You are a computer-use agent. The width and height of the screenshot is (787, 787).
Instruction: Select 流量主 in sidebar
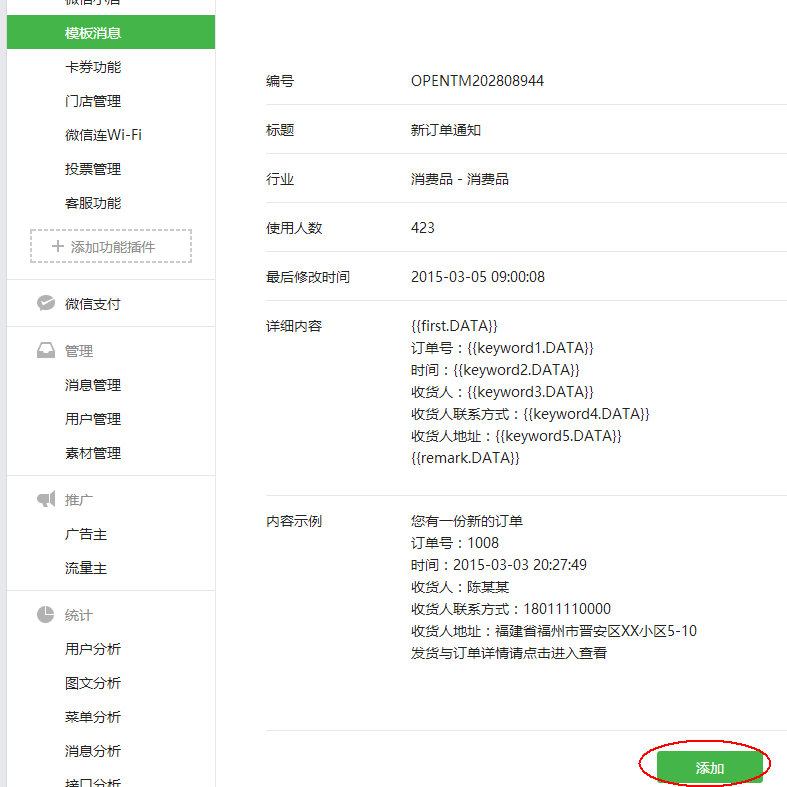coord(86,568)
